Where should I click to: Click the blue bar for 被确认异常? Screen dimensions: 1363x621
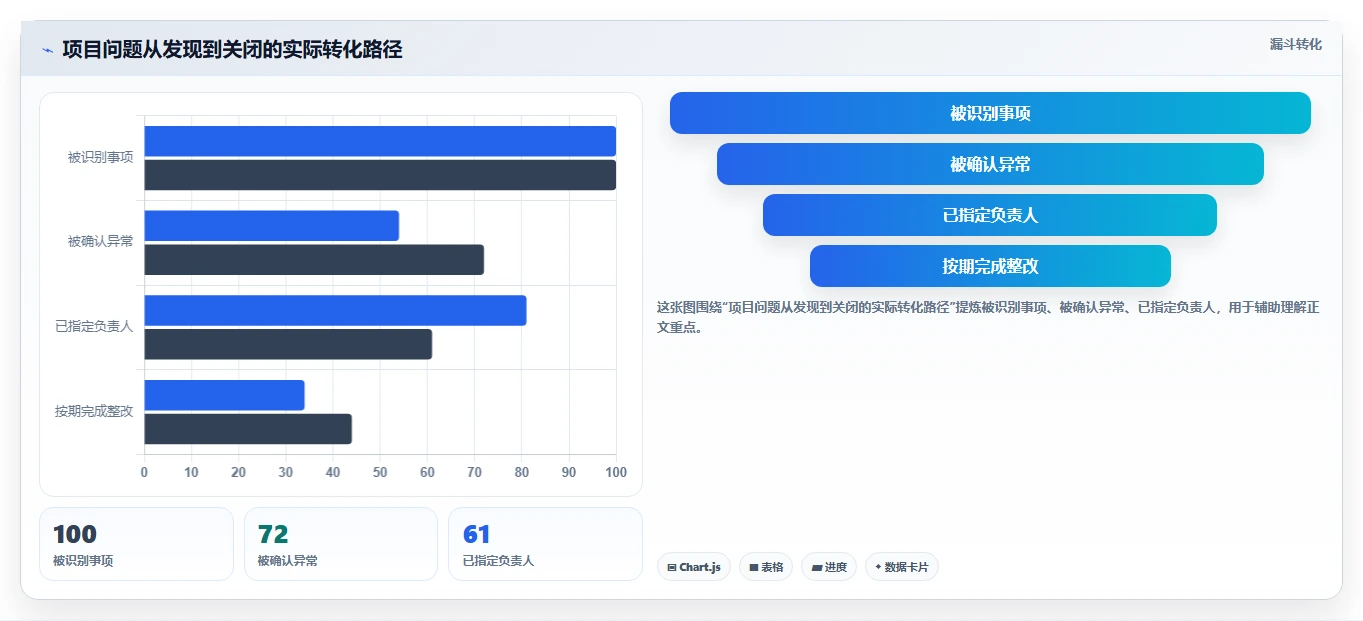pyautogui.click(x=272, y=225)
